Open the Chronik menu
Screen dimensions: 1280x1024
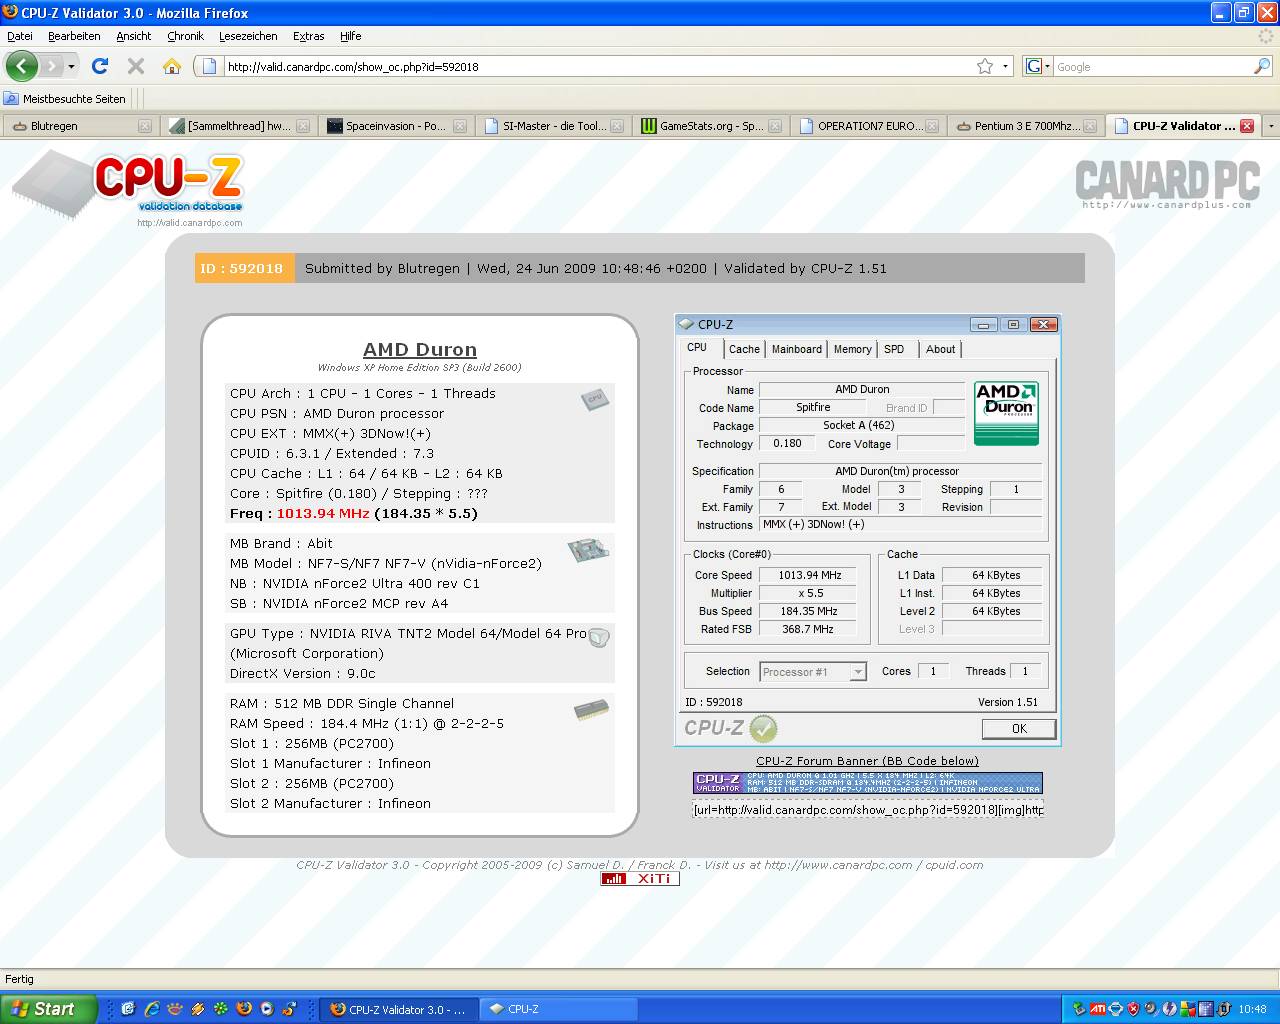coord(185,36)
